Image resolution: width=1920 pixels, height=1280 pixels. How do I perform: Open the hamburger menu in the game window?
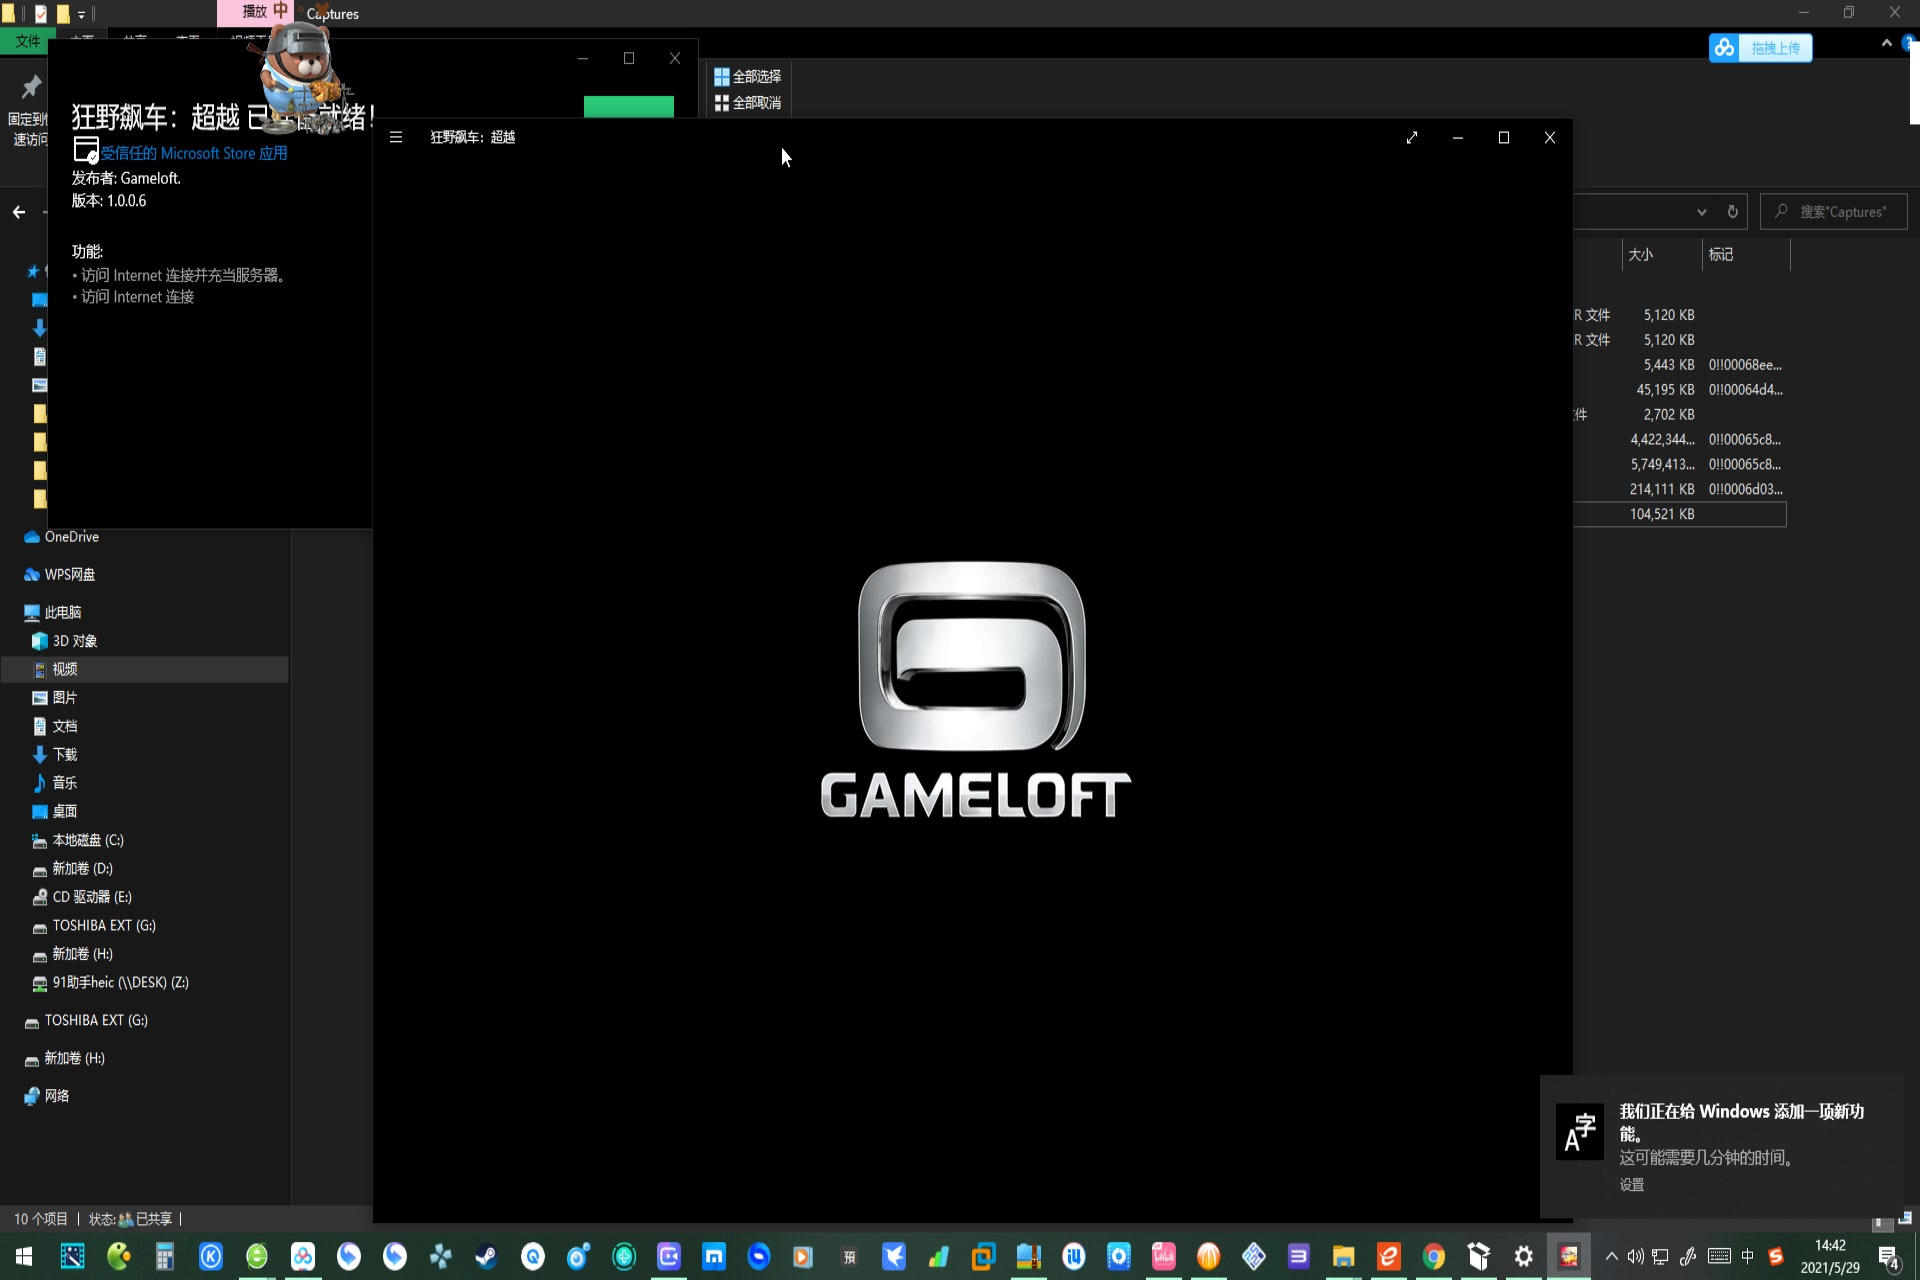click(x=396, y=137)
